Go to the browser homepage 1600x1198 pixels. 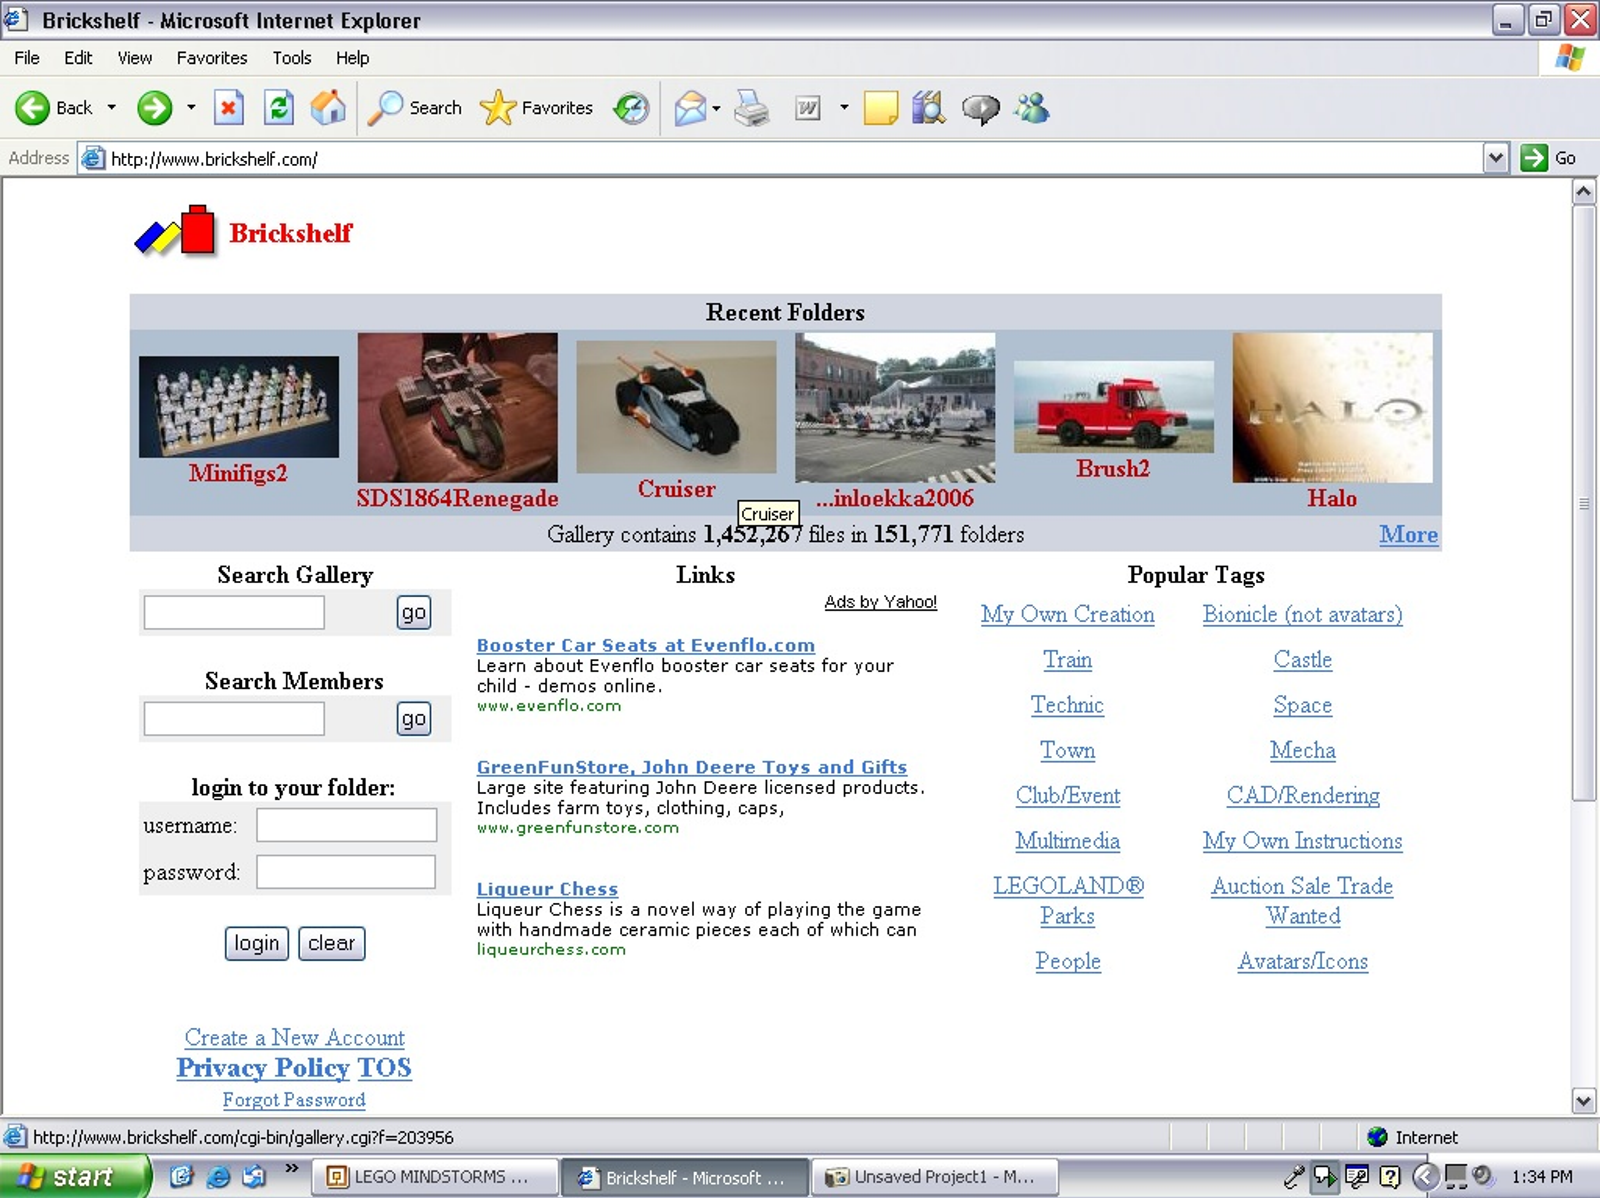329,108
